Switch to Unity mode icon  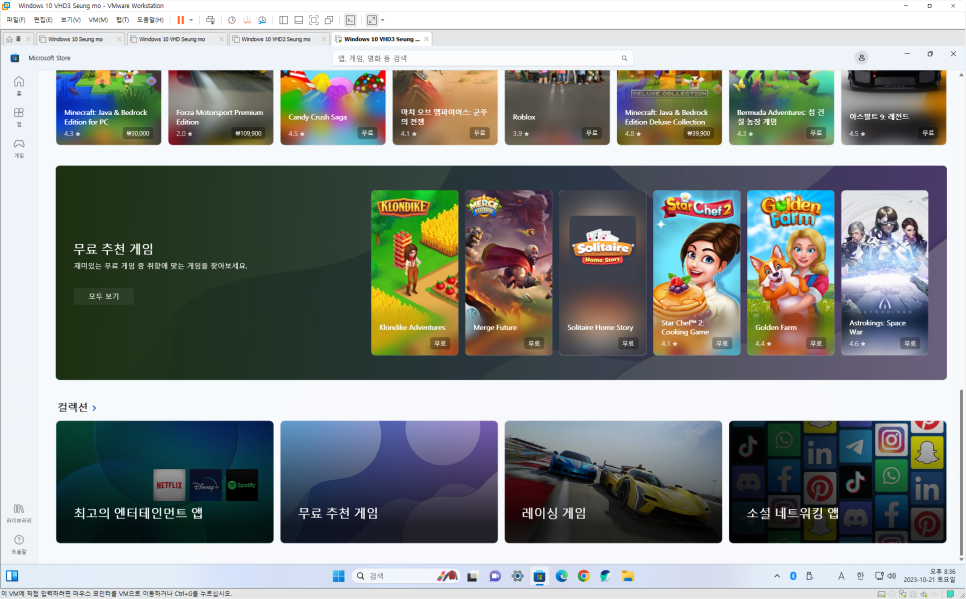tap(329, 20)
